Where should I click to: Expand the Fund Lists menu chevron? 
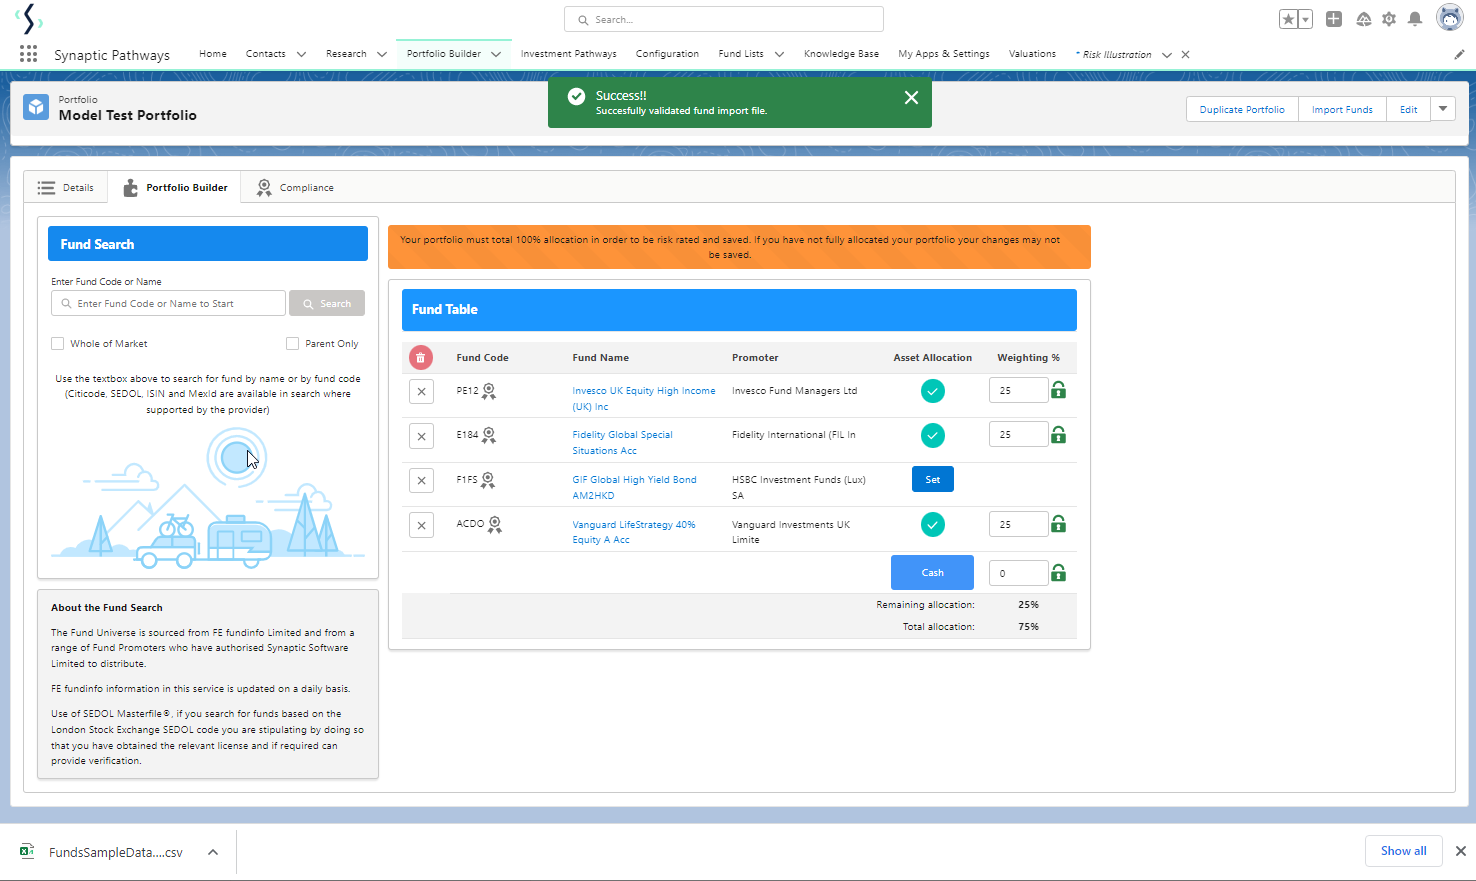coord(779,54)
